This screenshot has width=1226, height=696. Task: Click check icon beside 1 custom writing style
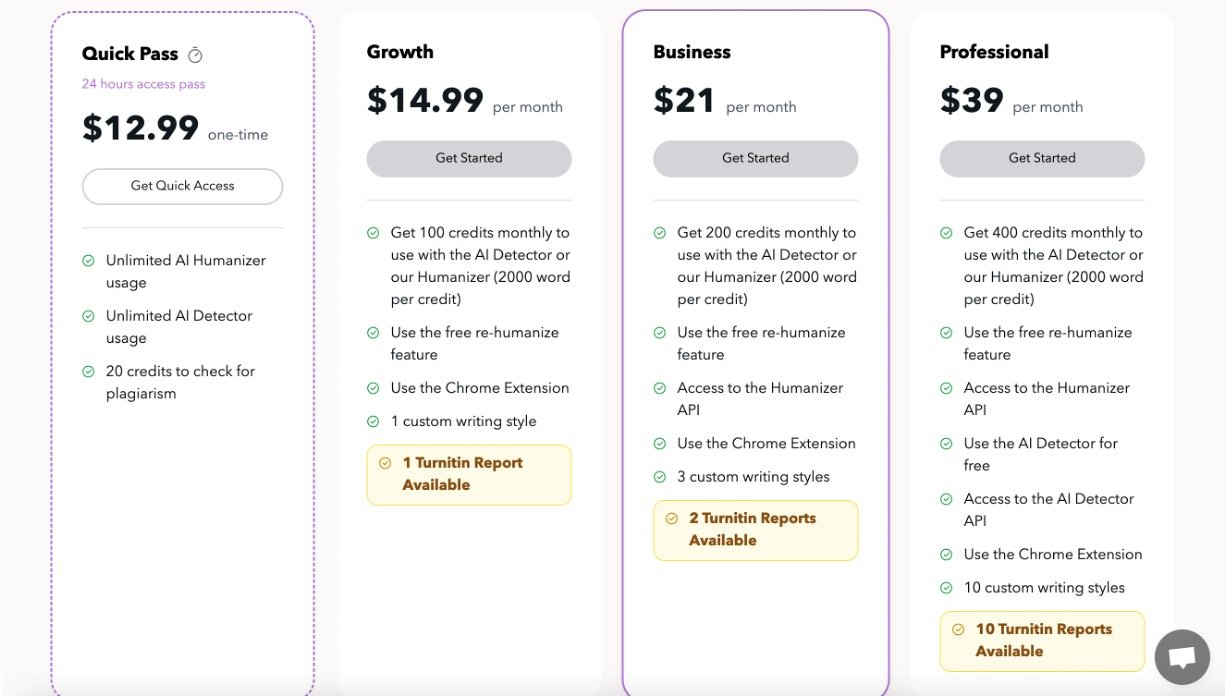pyautogui.click(x=373, y=422)
